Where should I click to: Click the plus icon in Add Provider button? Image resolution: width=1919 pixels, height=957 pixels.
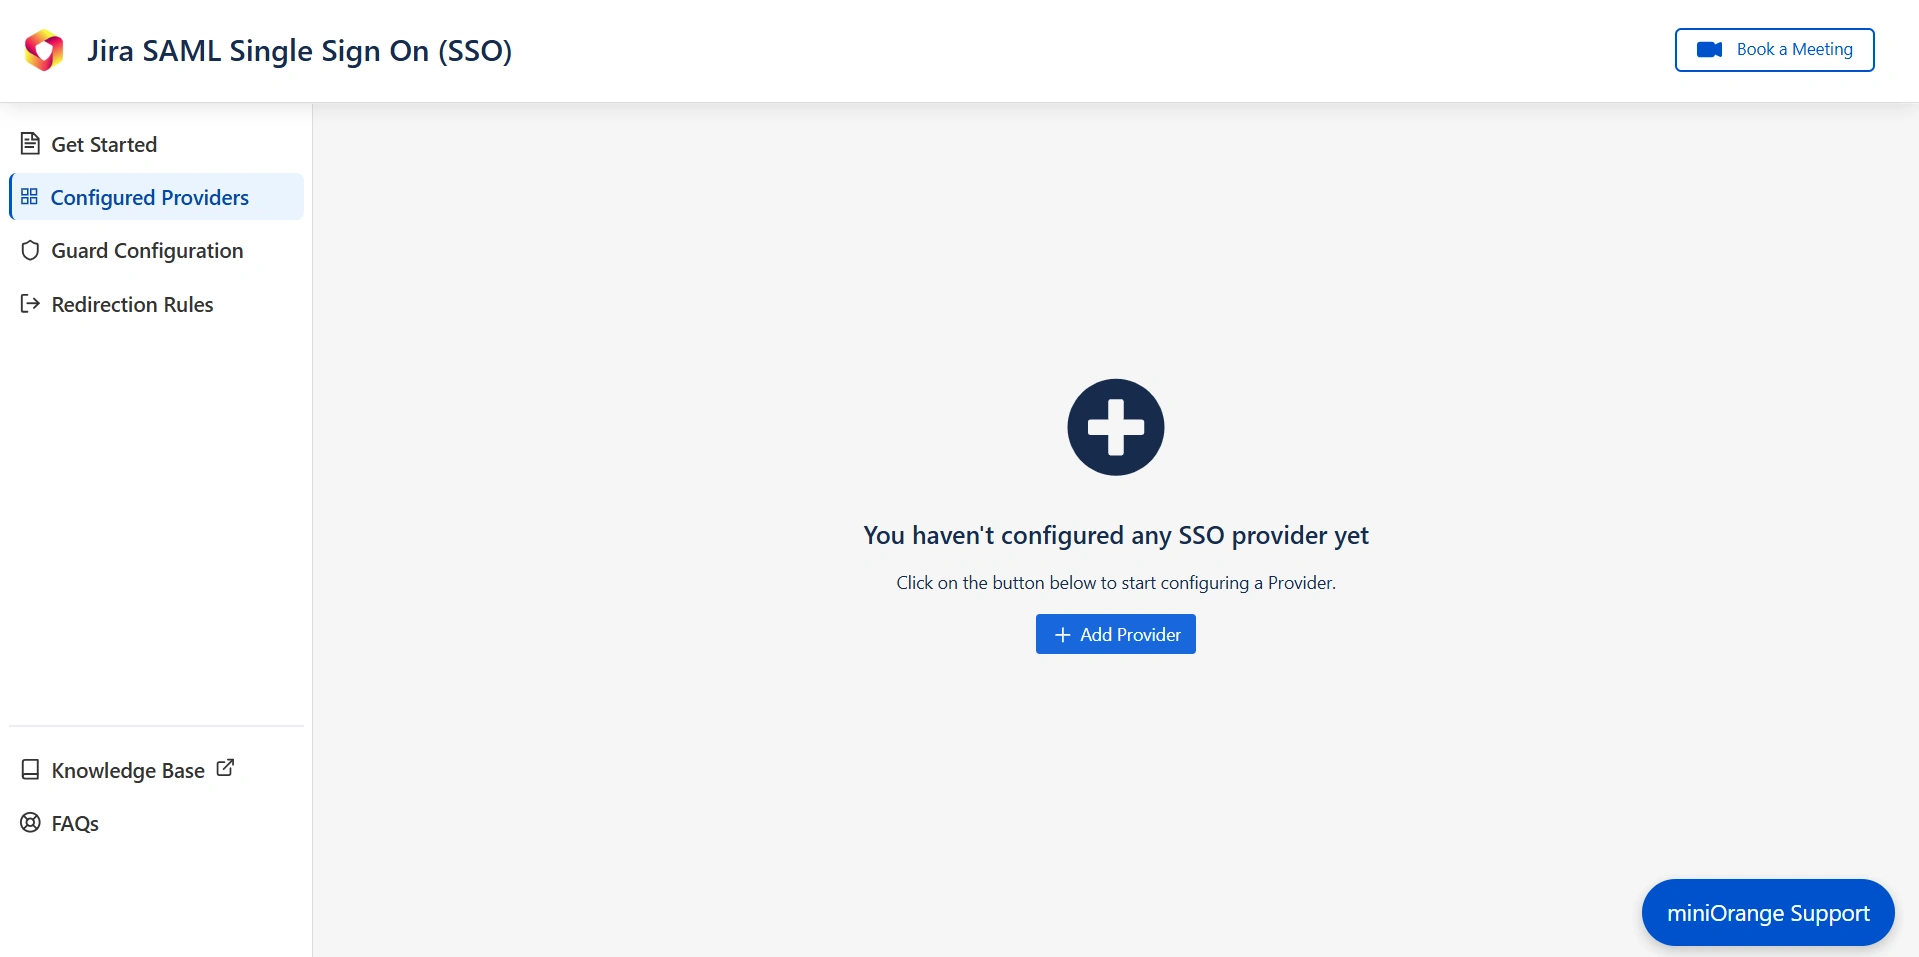click(1062, 635)
